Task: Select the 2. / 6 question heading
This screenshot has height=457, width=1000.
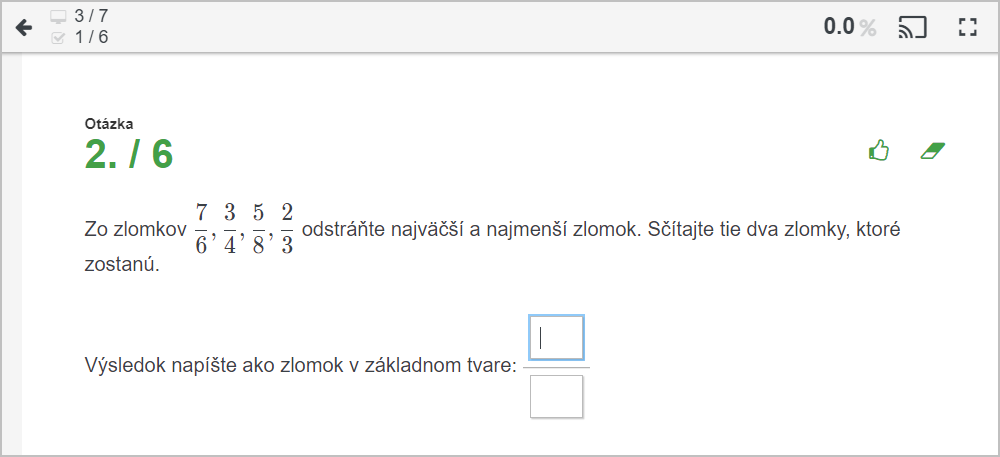Action: 129,154
